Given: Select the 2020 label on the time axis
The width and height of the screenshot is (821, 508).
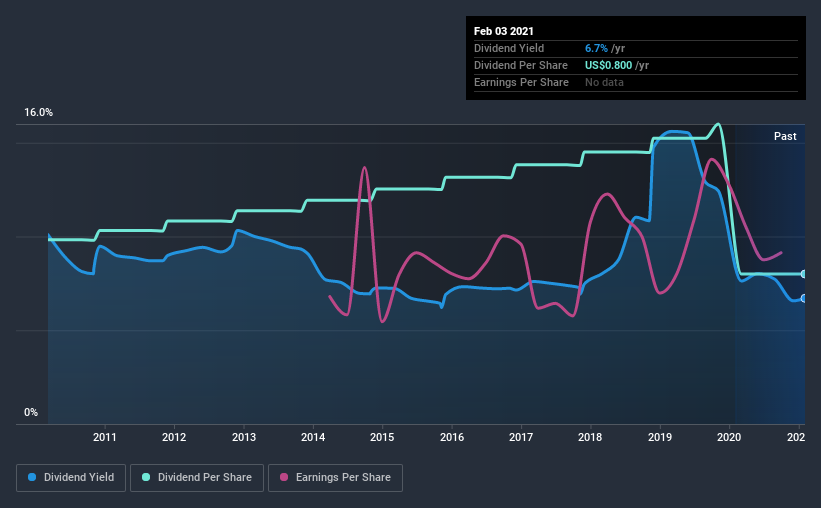Looking at the screenshot, I should pyautogui.click(x=729, y=437).
